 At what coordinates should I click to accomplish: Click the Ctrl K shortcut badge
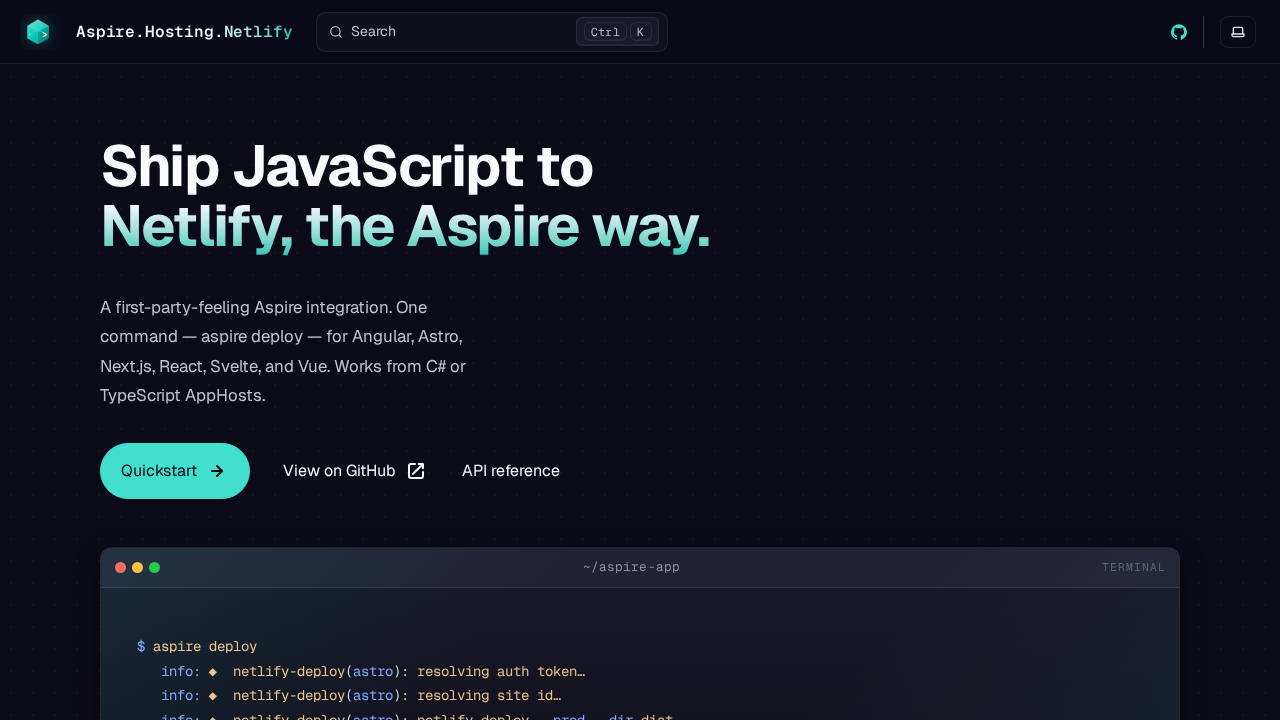click(617, 32)
